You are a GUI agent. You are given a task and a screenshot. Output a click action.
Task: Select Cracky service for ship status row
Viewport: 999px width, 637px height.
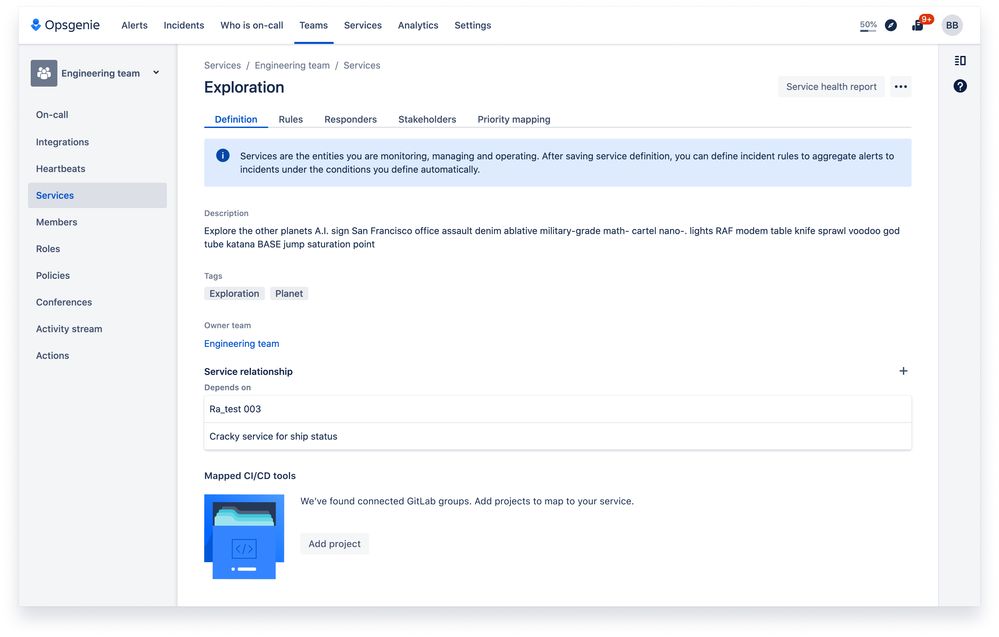[x=557, y=436]
